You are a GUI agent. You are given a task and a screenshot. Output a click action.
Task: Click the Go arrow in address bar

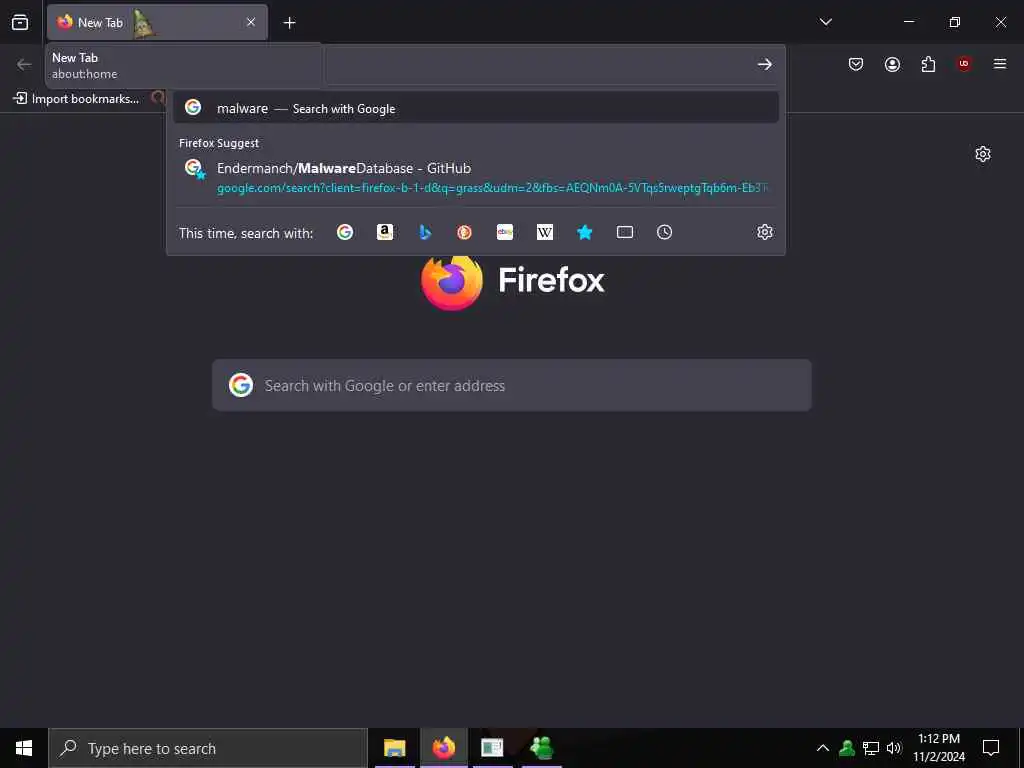[x=765, y=64]
